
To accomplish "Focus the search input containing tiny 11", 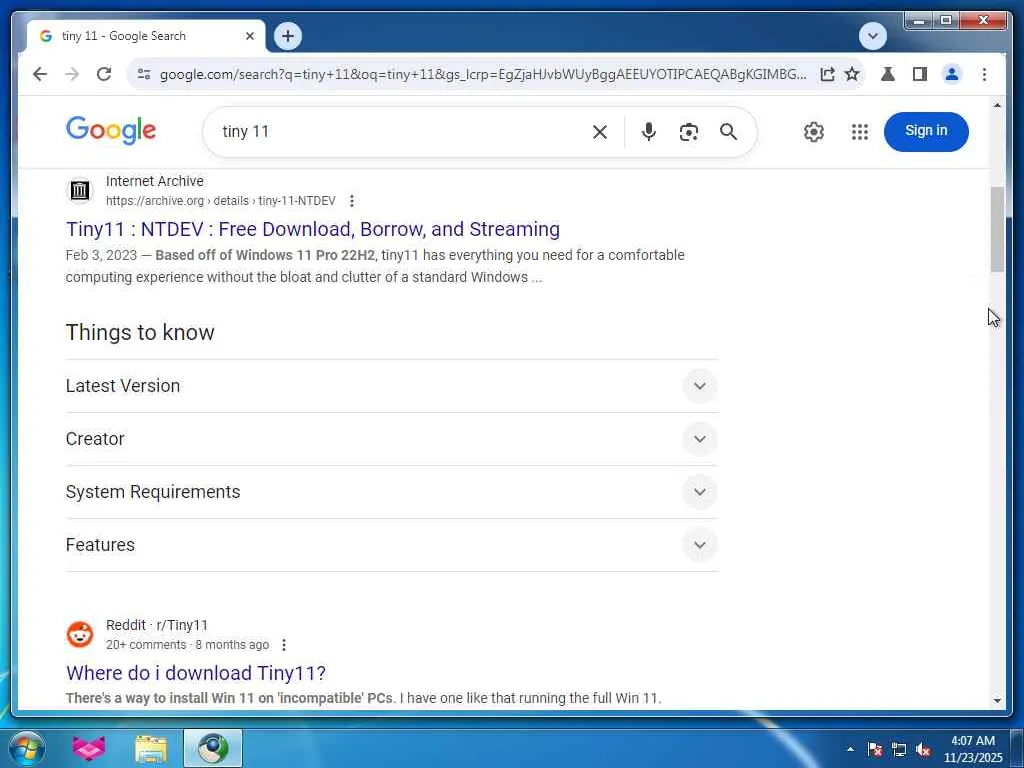I will [x=398, y=132].
